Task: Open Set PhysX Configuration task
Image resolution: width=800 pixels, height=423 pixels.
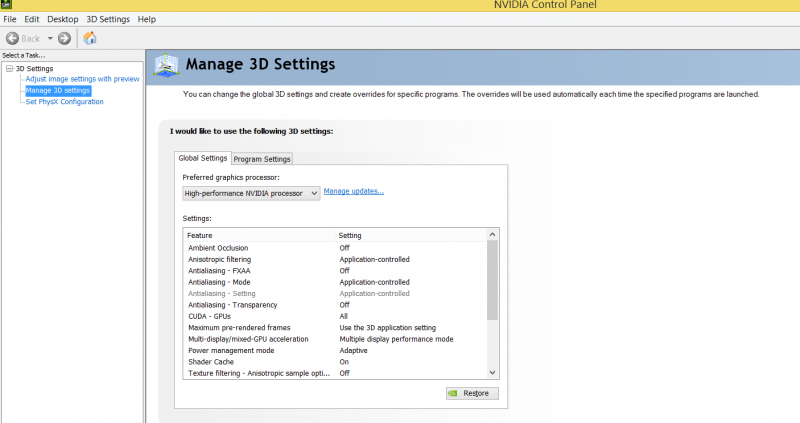Action: pyautogui.click(x=64, y=102)
